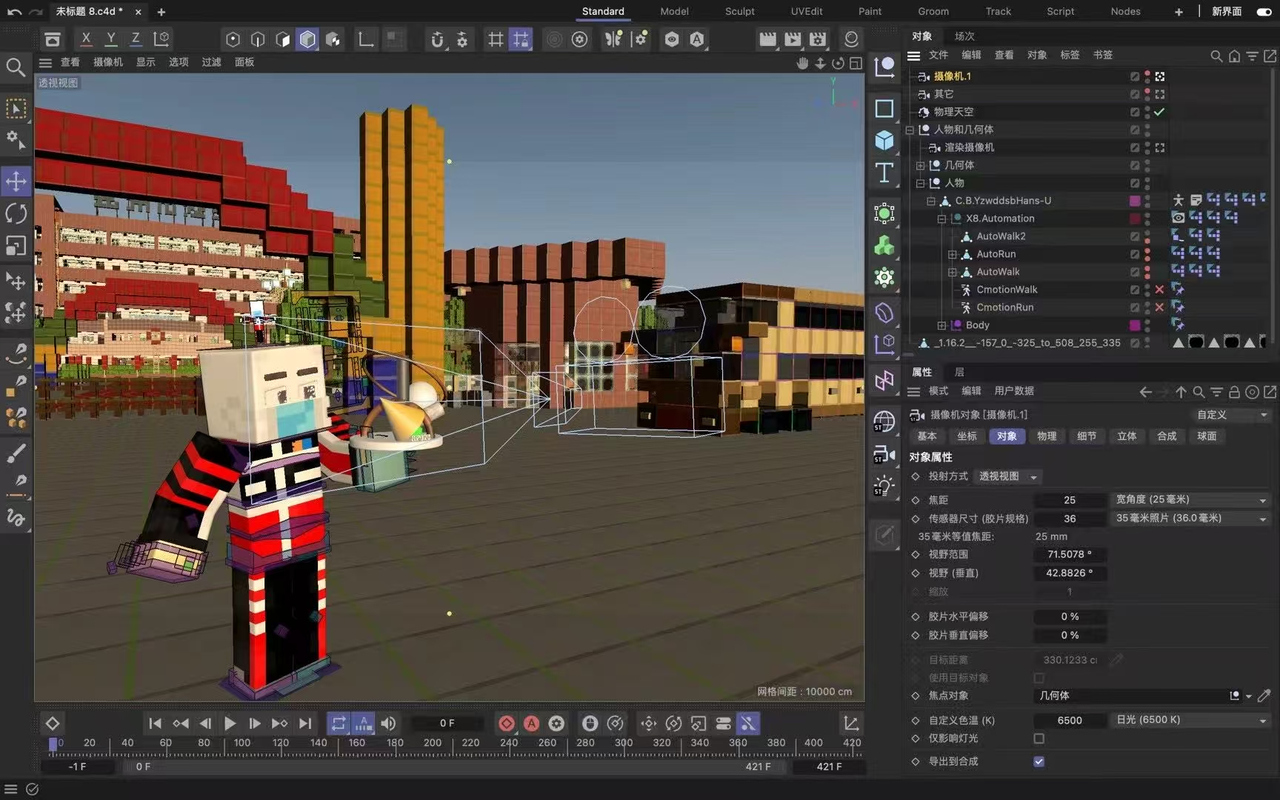Select the 坐标 attribute tab button

967,436
